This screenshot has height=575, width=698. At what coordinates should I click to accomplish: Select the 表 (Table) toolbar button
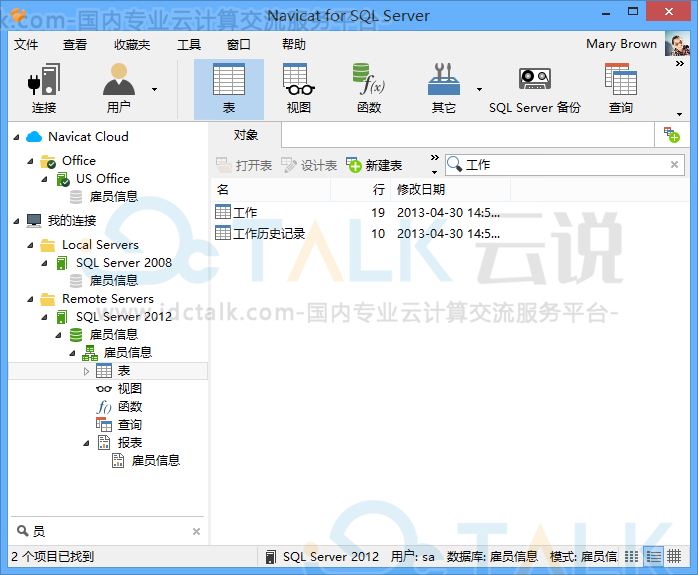pyautogui.click(x=229, y=89)
